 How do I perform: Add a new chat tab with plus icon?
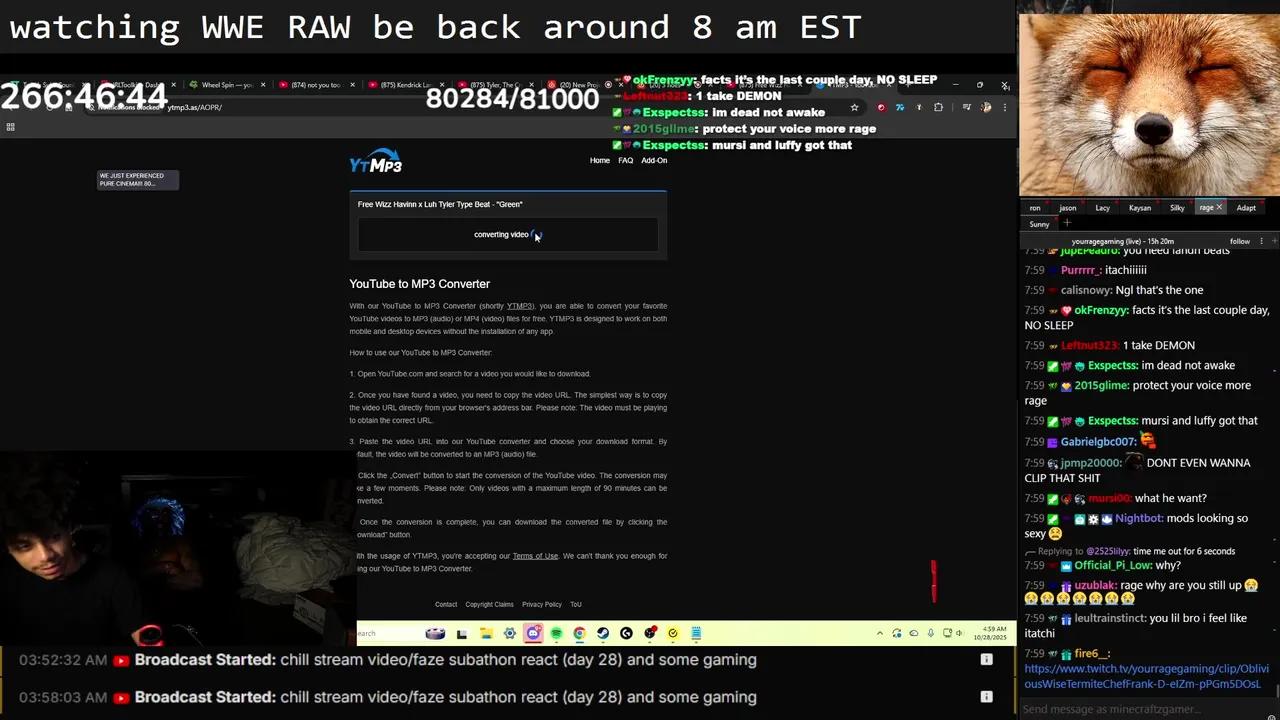tap(1067, 224)
